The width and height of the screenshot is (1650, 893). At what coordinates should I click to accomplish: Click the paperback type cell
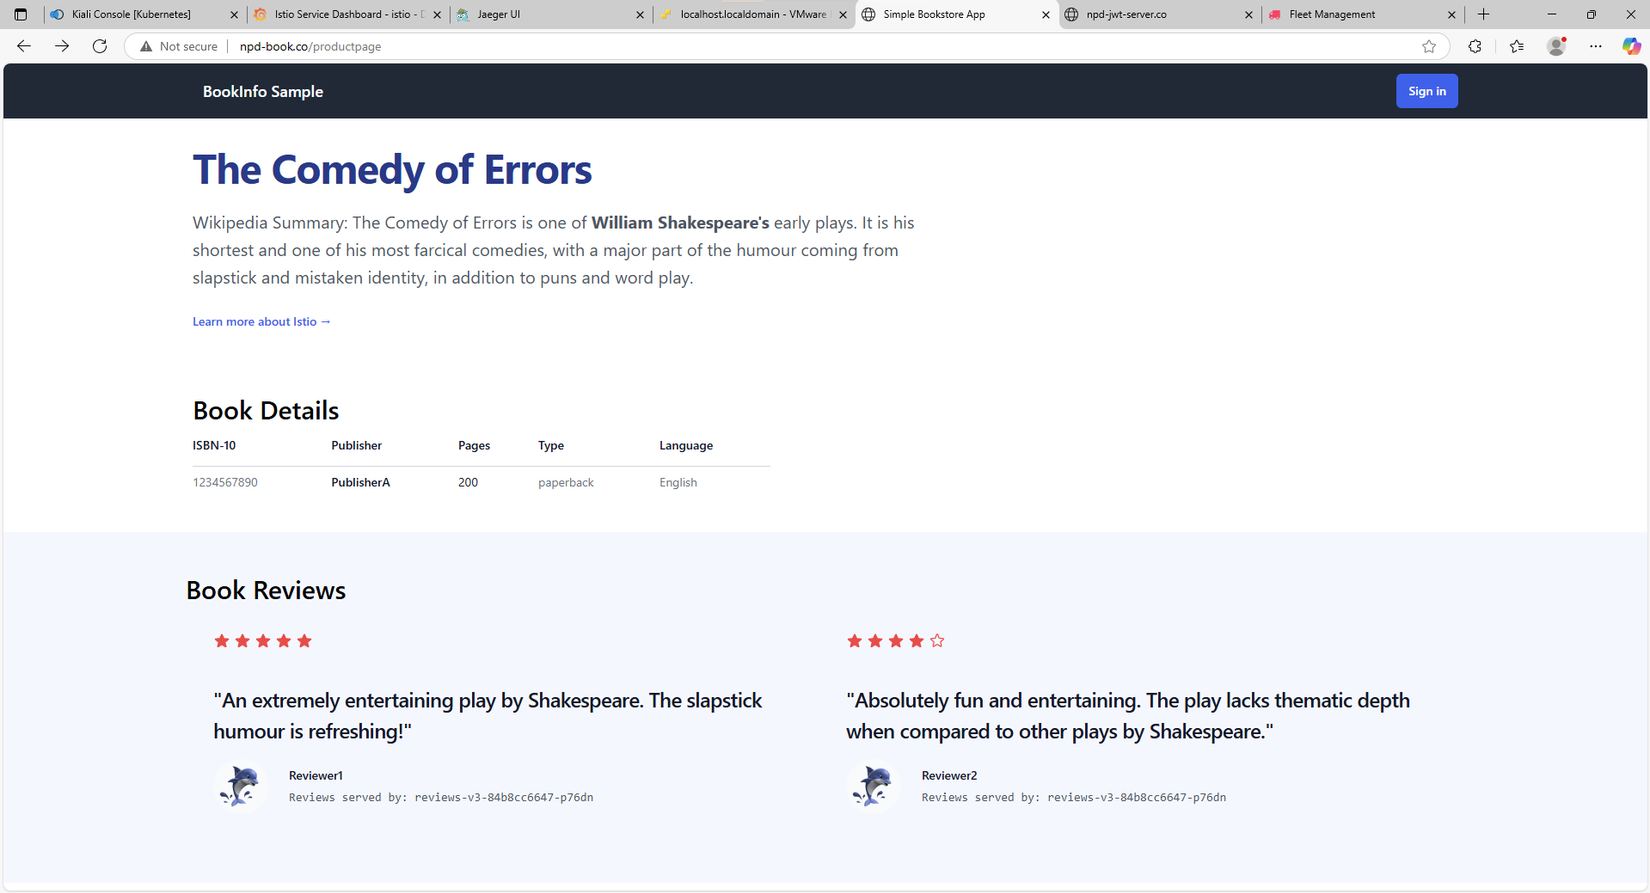(x=566, y=483)
